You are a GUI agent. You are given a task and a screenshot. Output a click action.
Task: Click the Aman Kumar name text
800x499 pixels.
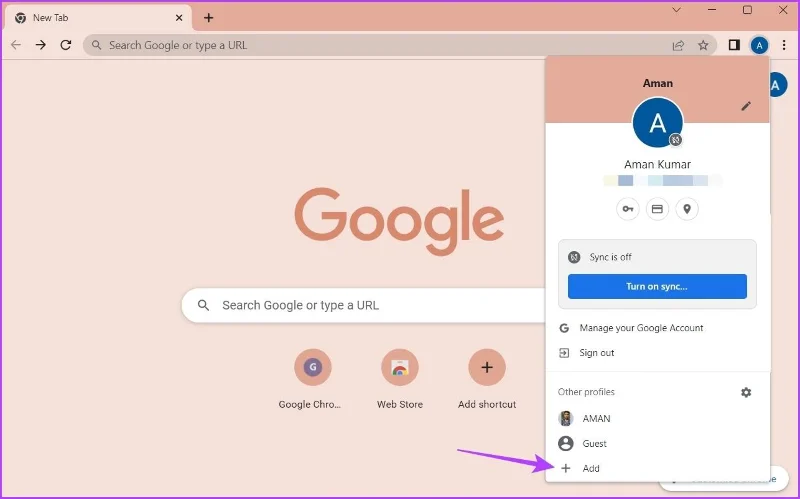point(658,164)
